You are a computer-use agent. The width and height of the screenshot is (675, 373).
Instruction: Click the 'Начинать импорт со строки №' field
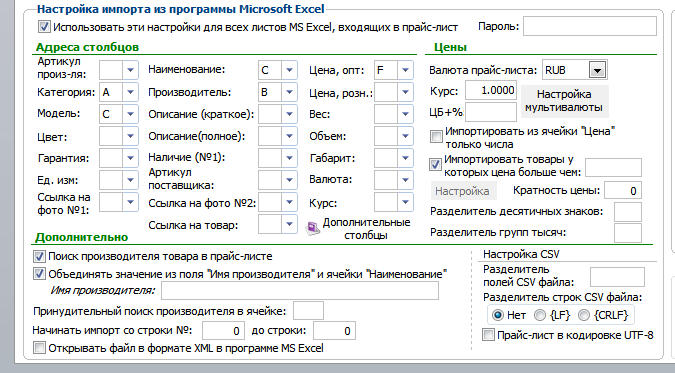click(223, 331)
